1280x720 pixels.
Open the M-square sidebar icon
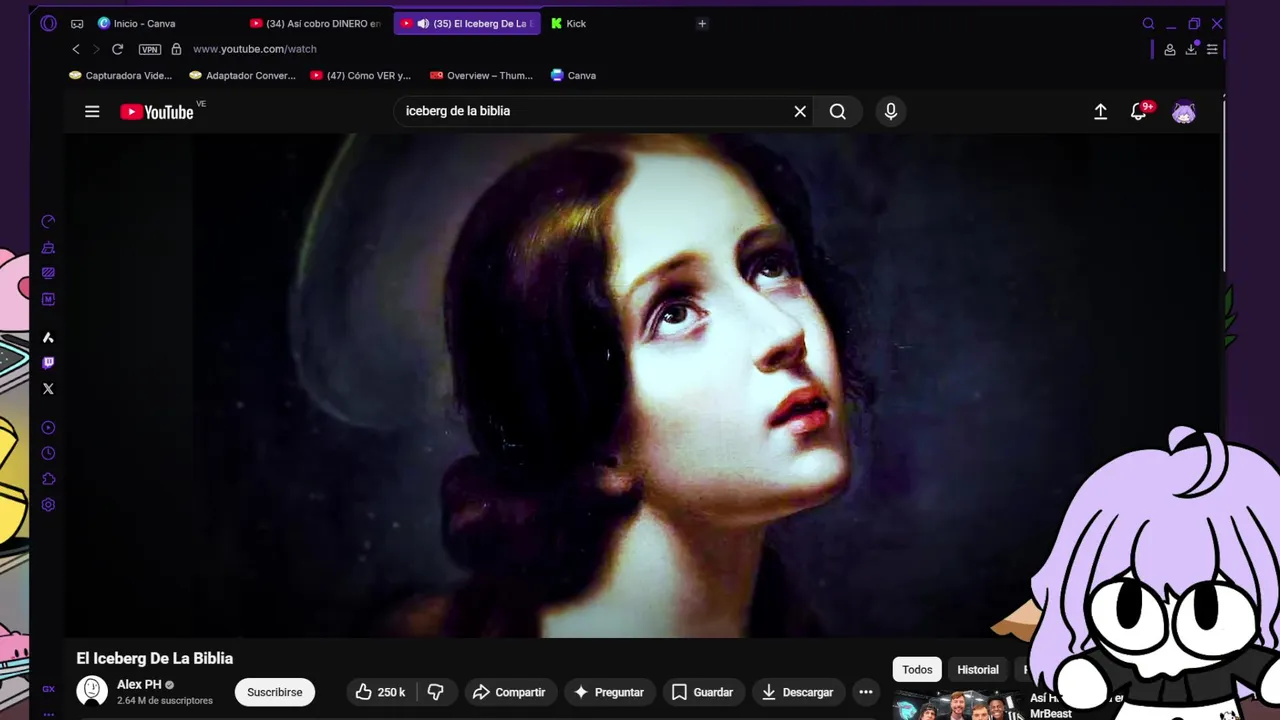click(48, 299)
